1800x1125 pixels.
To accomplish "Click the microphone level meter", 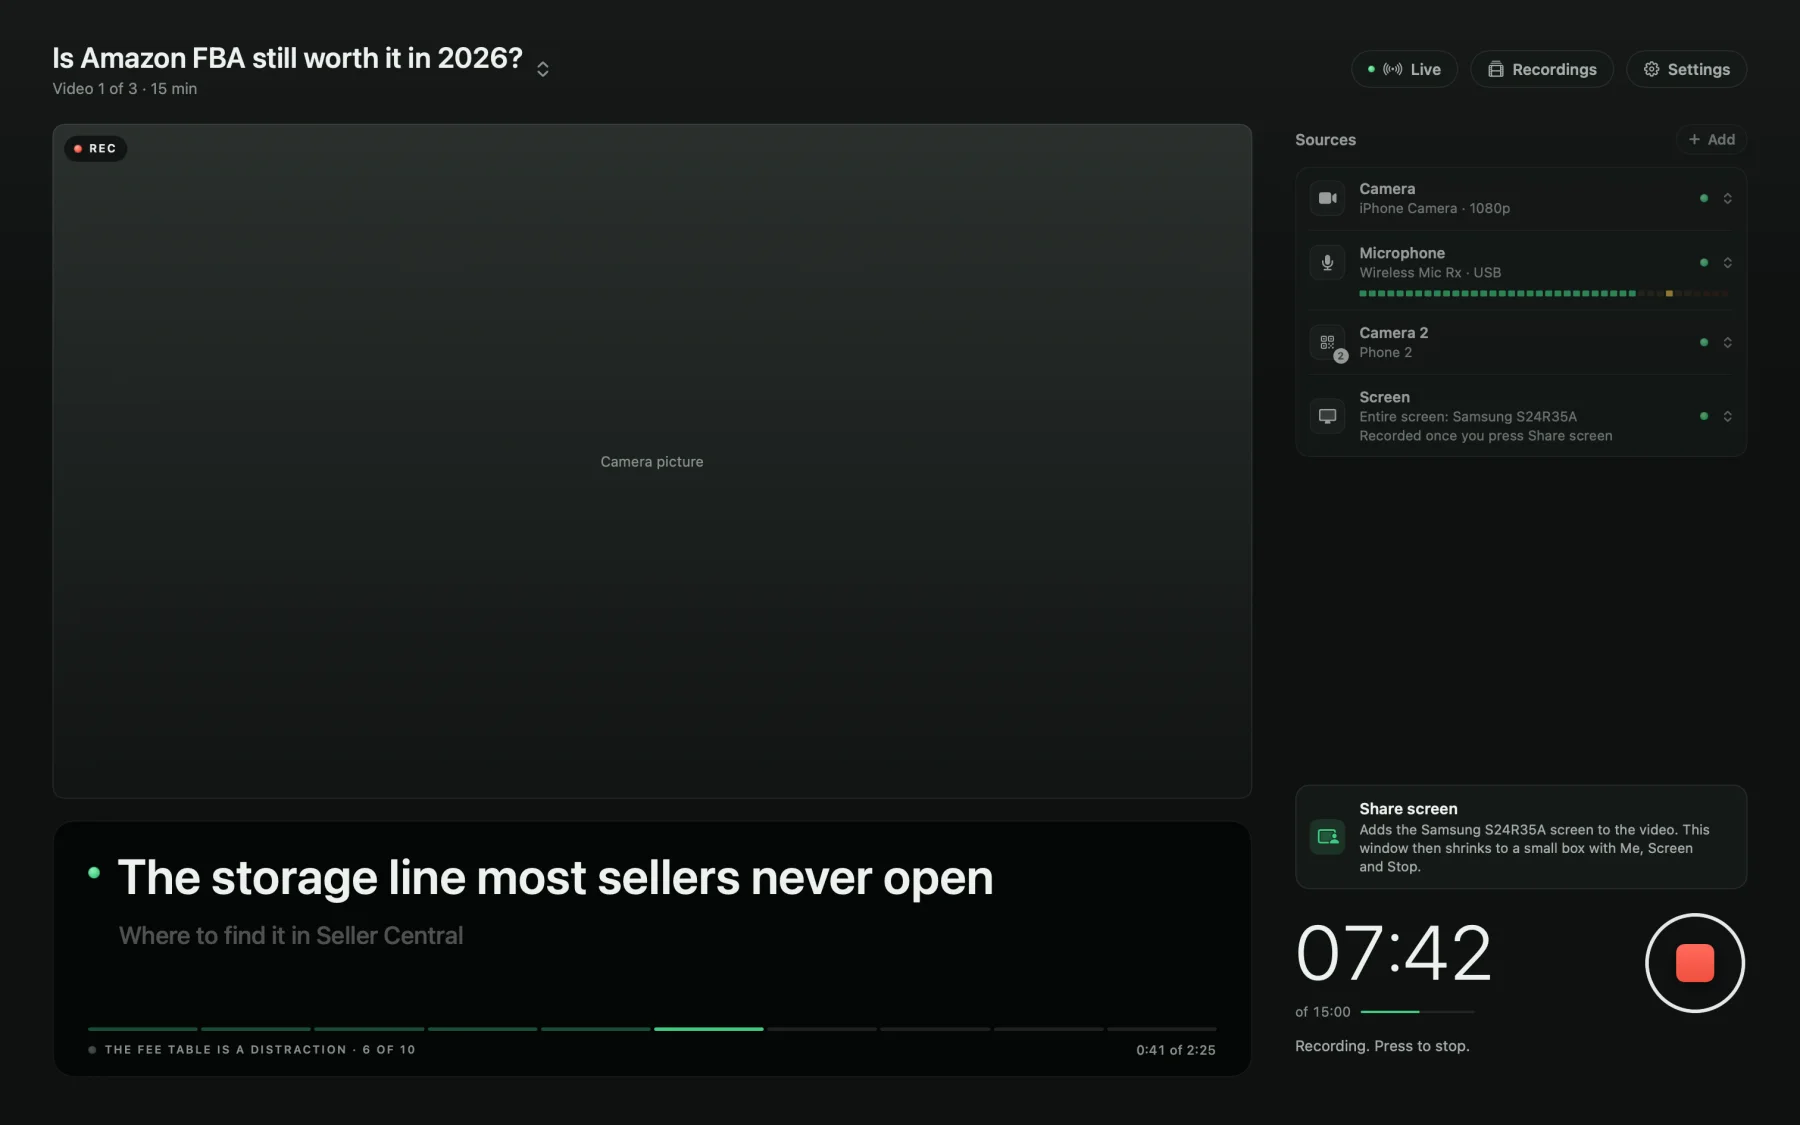I will tap(1543, 293).
